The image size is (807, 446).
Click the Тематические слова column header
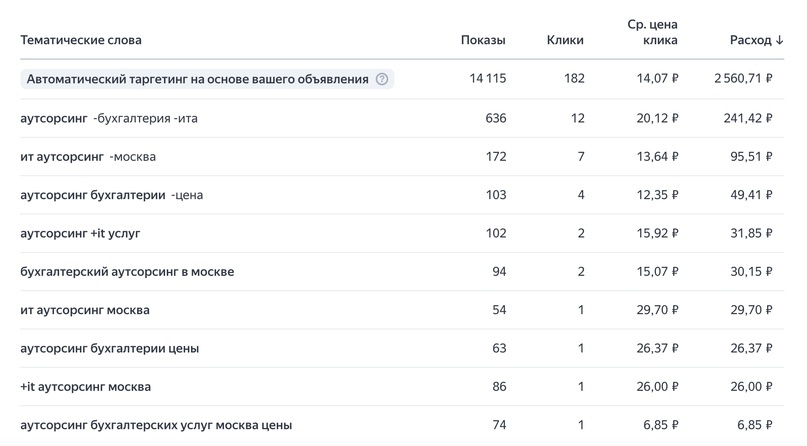point(81,40)
